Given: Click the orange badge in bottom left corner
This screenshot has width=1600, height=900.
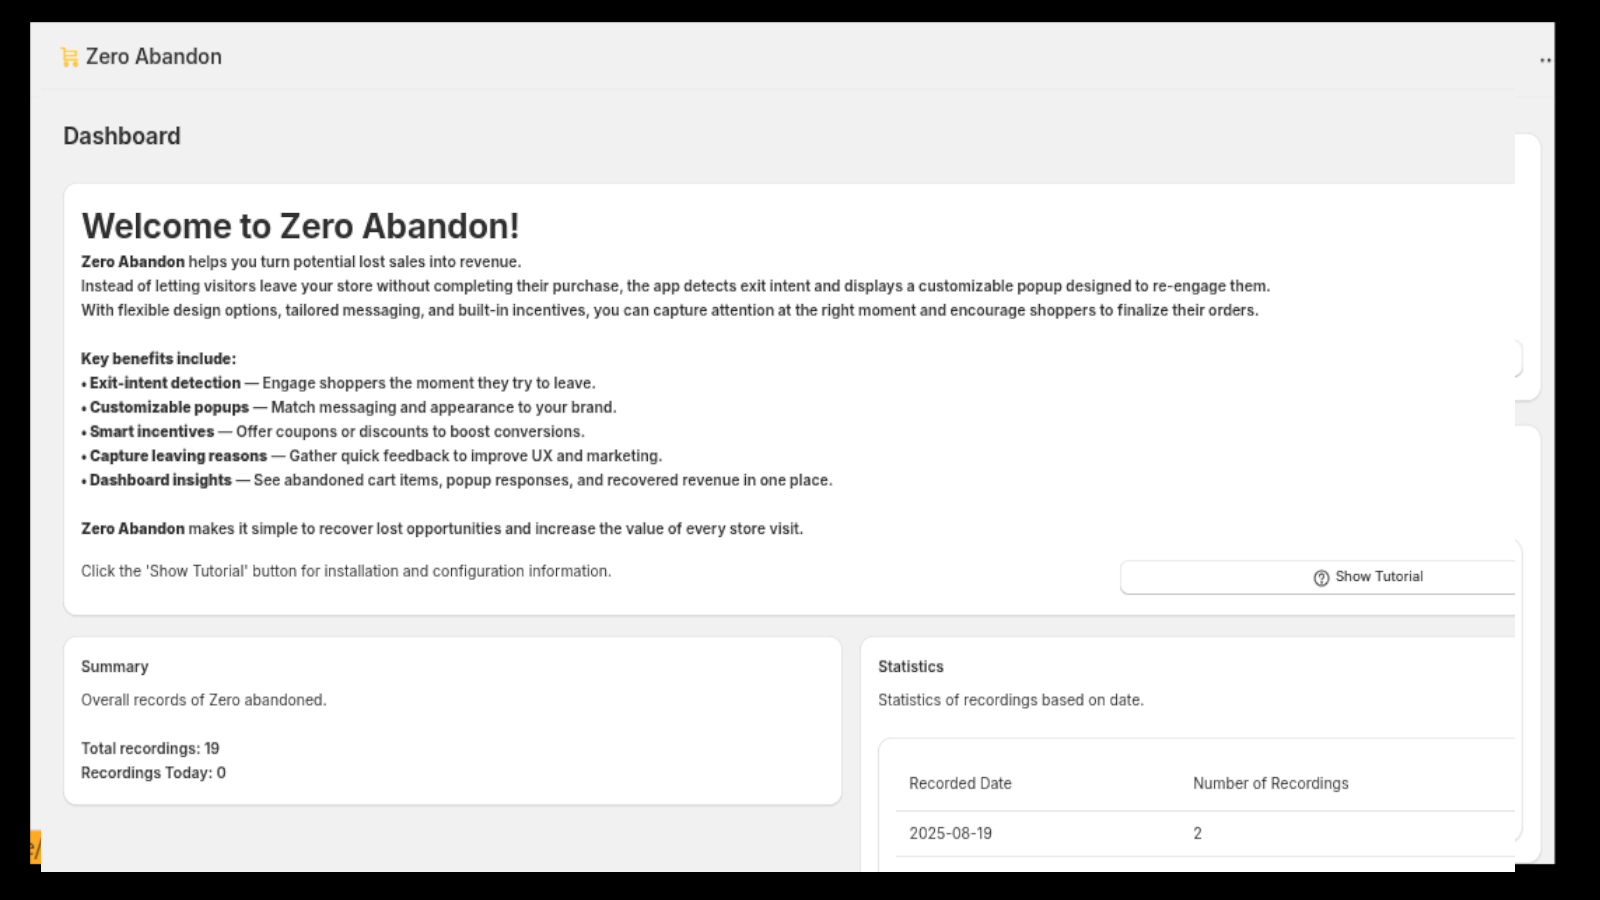Looking at the screenshot, I should [34, 847].
